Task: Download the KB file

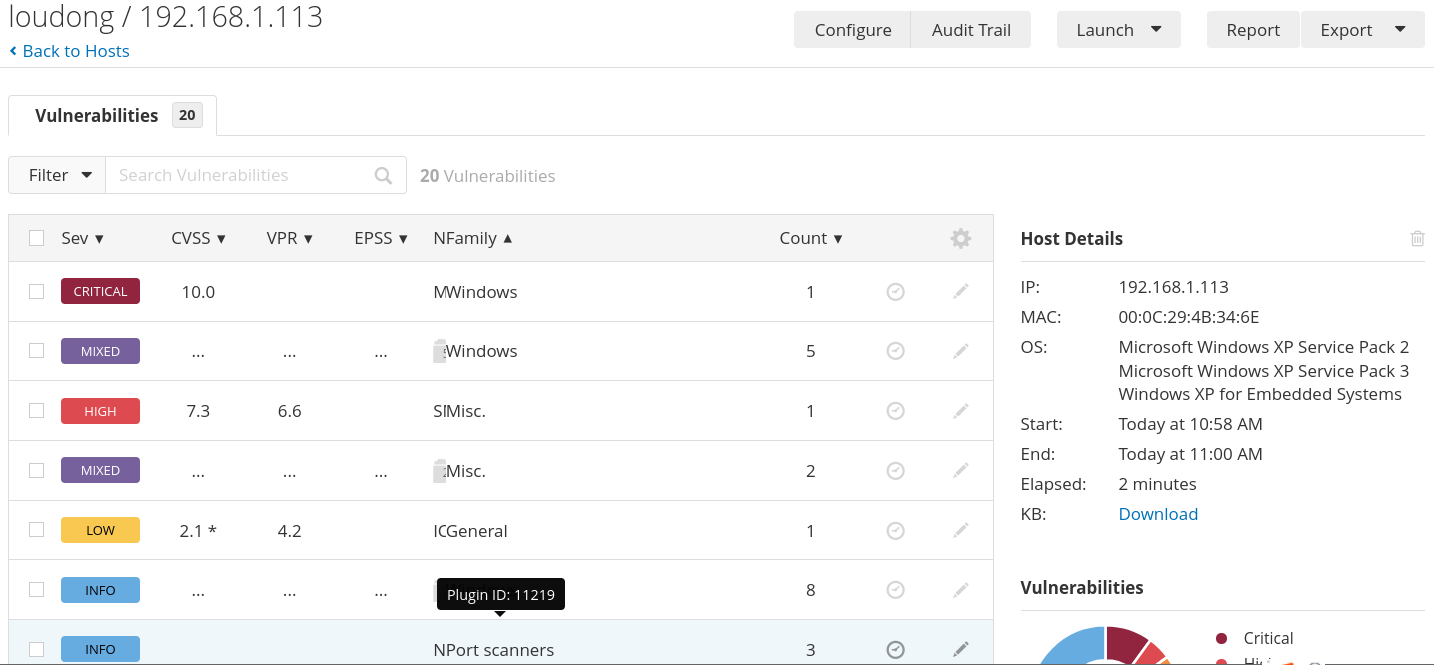Action: click(x=1158, y=514)
